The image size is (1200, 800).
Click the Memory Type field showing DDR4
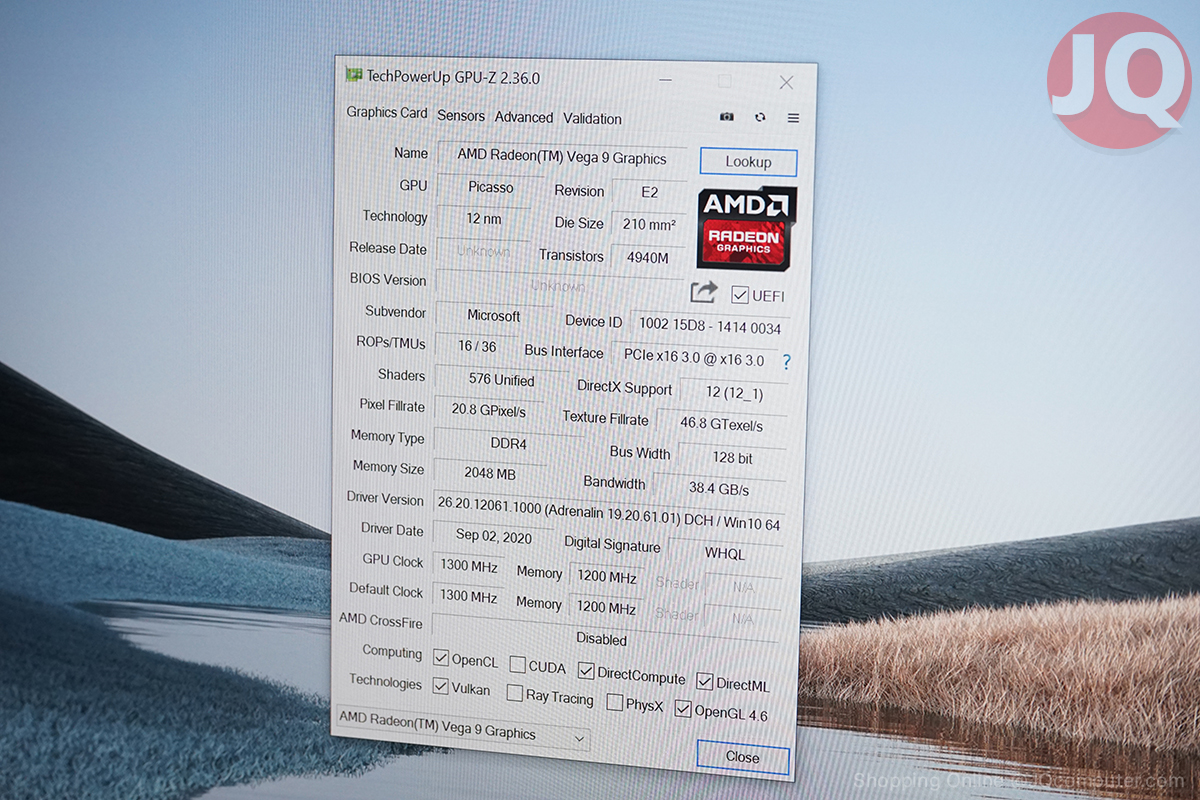point(508,443)
